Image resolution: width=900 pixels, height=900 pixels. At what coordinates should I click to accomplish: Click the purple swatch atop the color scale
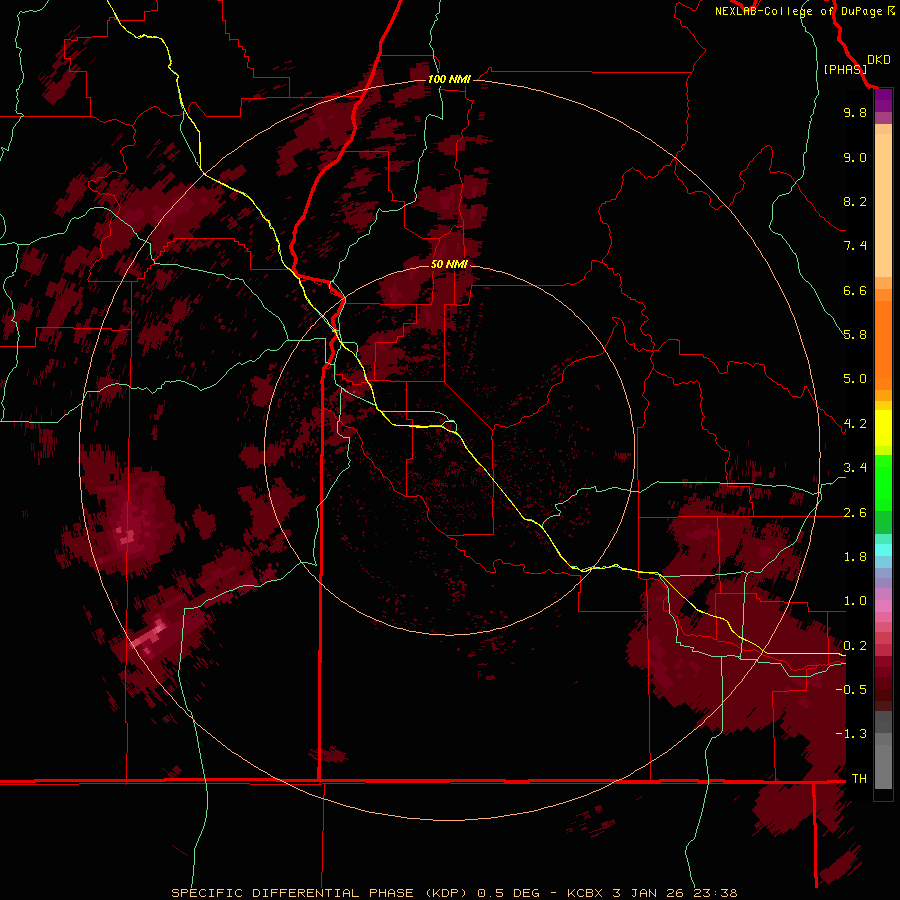click(x=883, y=100)
